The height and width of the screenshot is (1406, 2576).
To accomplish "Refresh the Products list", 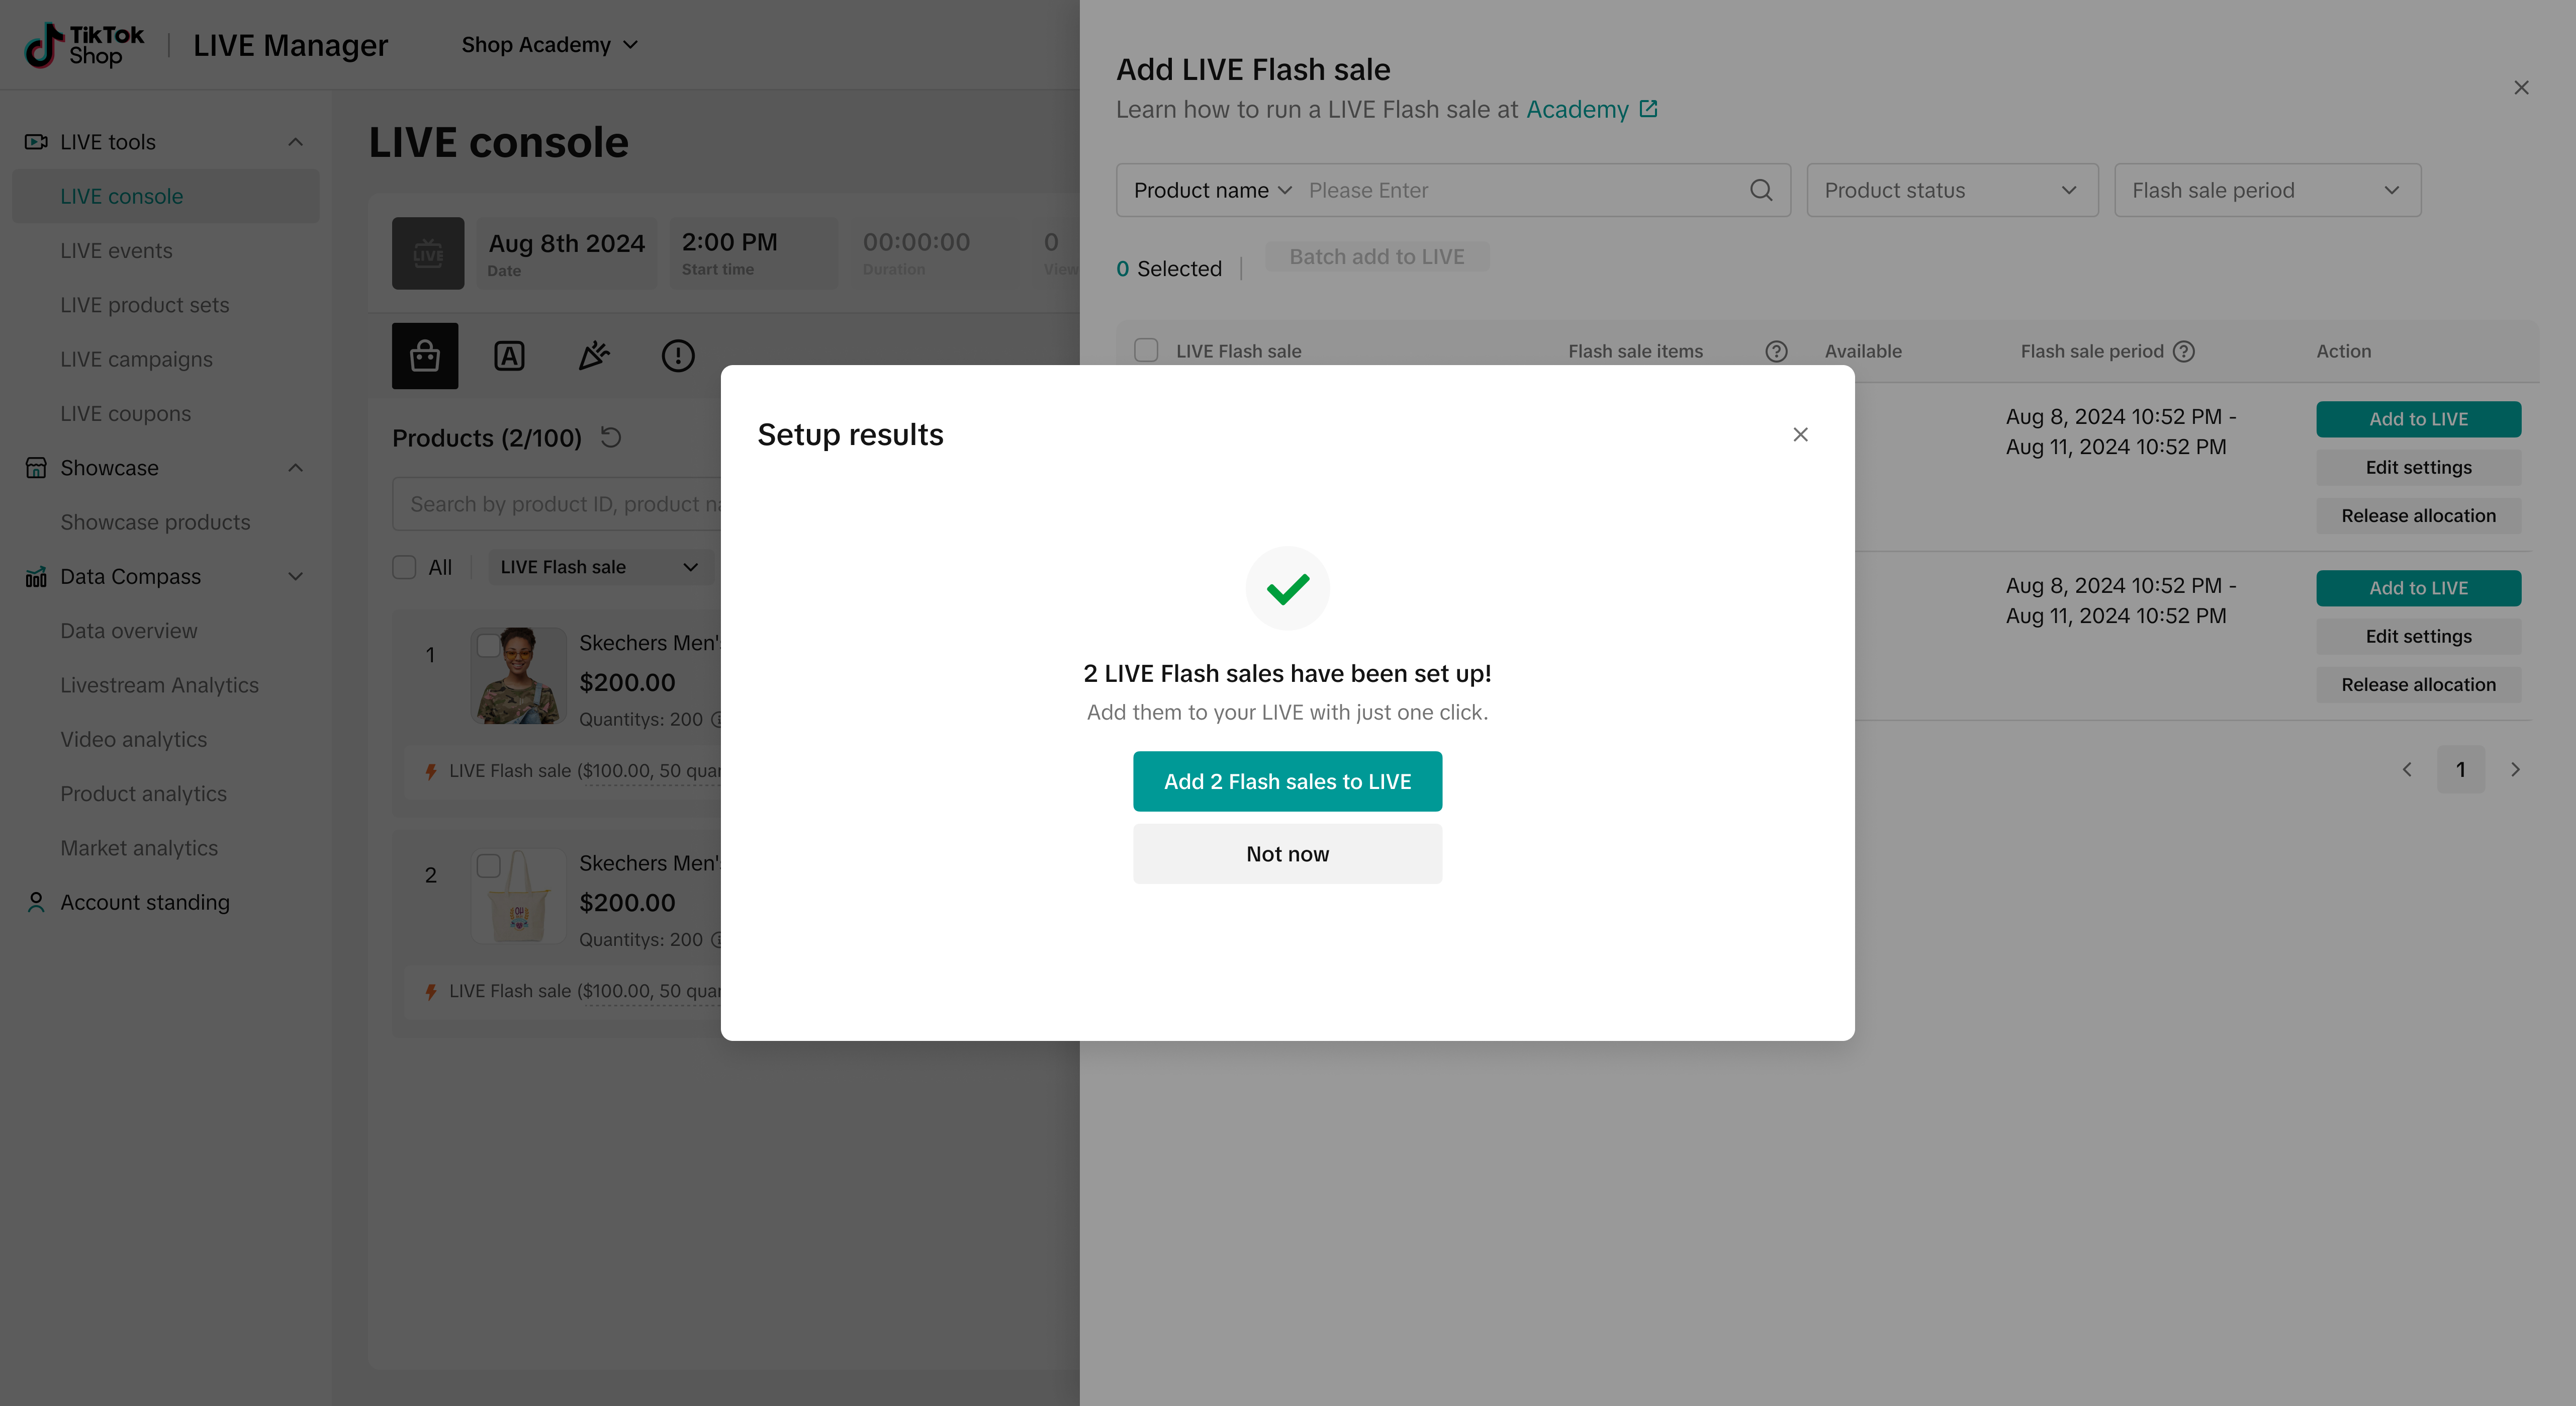I will tap(611, 437).
